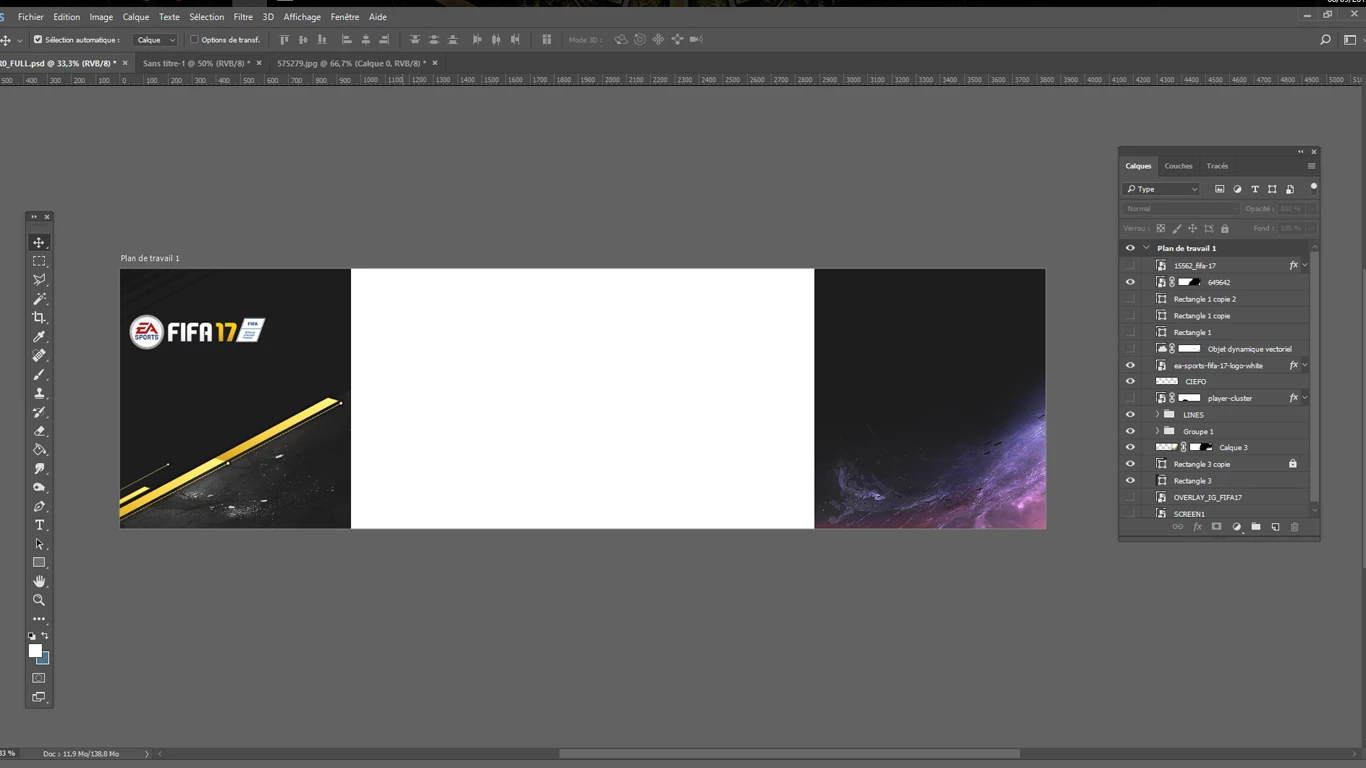Select the Crop tool

coord(39,318)
